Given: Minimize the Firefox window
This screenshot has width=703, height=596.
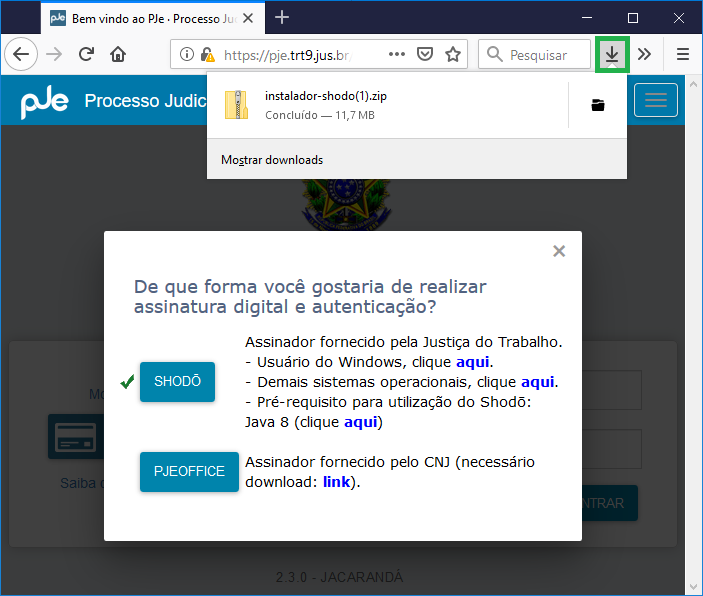Looking at the screenshot, I should (x=587, y=18).
